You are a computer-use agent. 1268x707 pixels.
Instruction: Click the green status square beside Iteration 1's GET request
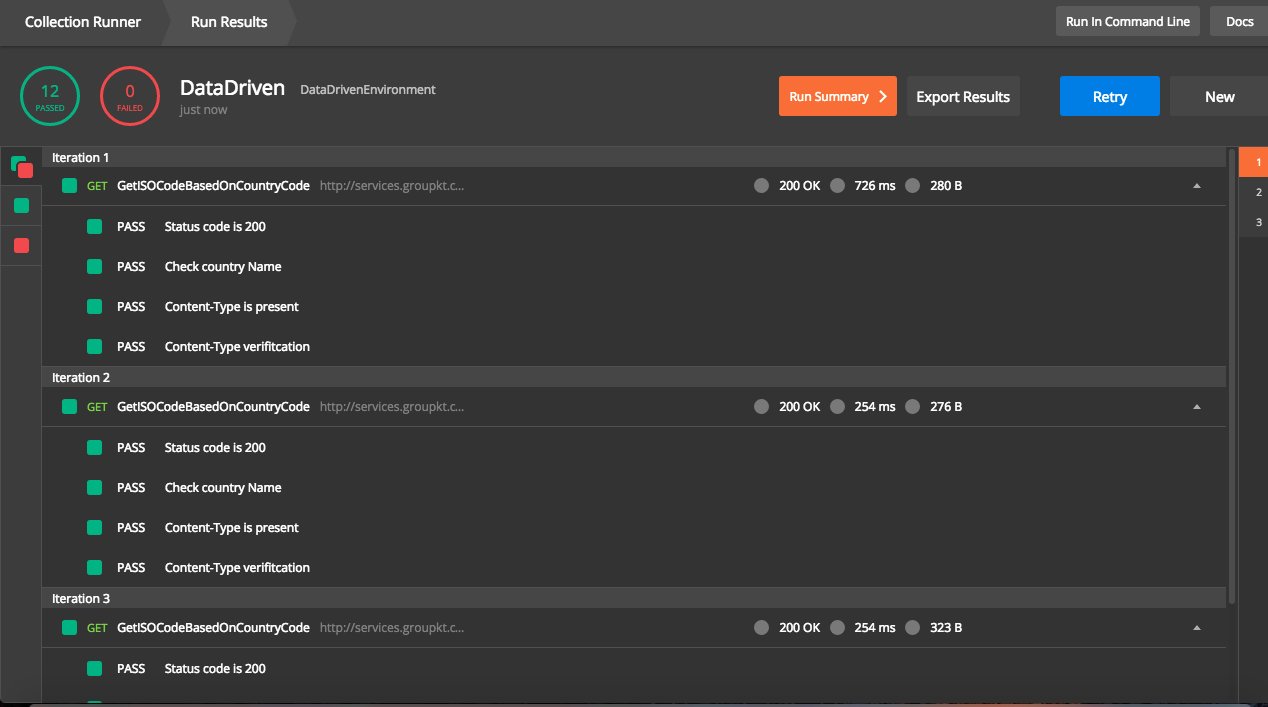pyautogui.click(x=67, y=185)
